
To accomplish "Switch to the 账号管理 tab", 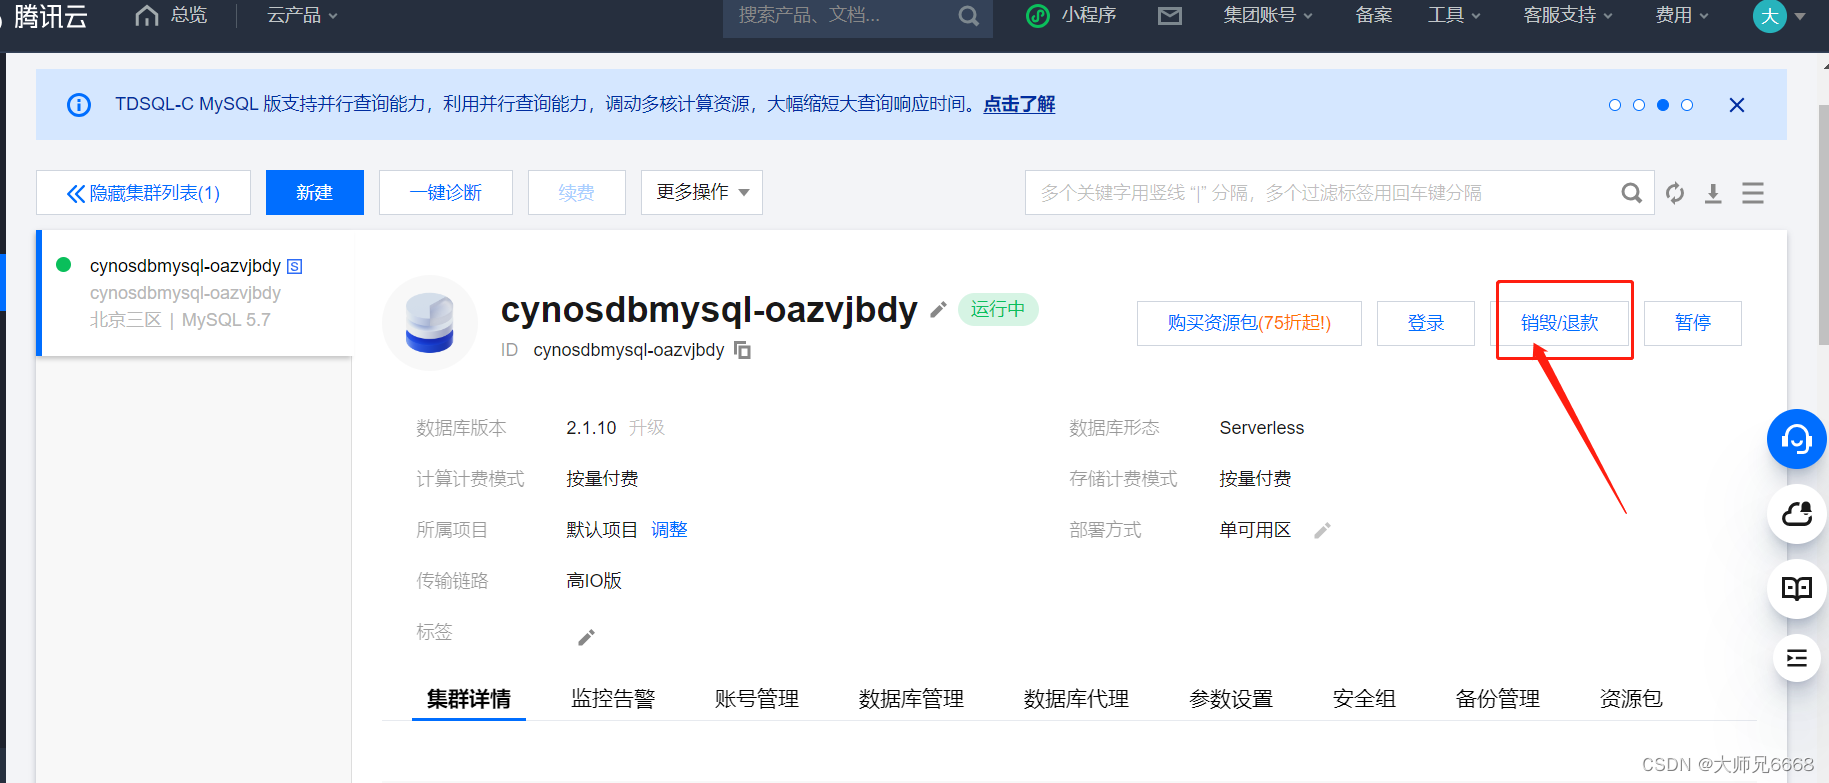I will (x=757, y=699).
